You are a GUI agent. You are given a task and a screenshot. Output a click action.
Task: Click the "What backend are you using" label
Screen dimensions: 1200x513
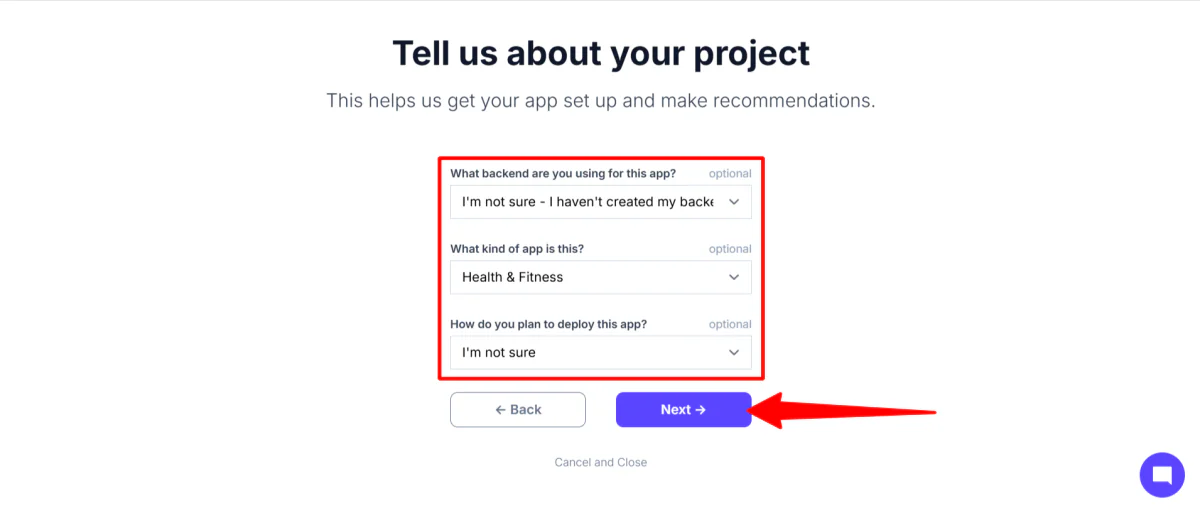(563, 173)
